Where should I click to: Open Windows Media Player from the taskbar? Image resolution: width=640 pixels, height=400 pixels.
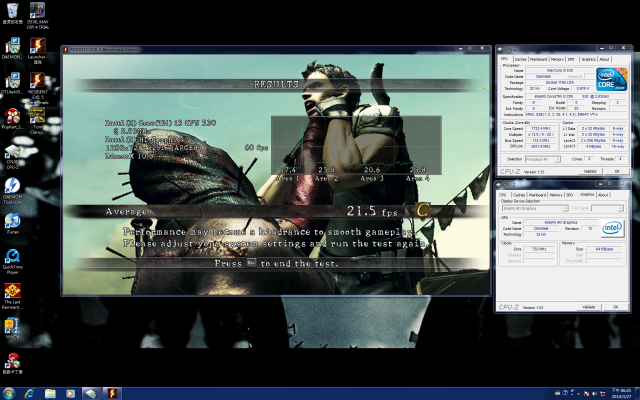pyautogui.click(x=70, y=393)
